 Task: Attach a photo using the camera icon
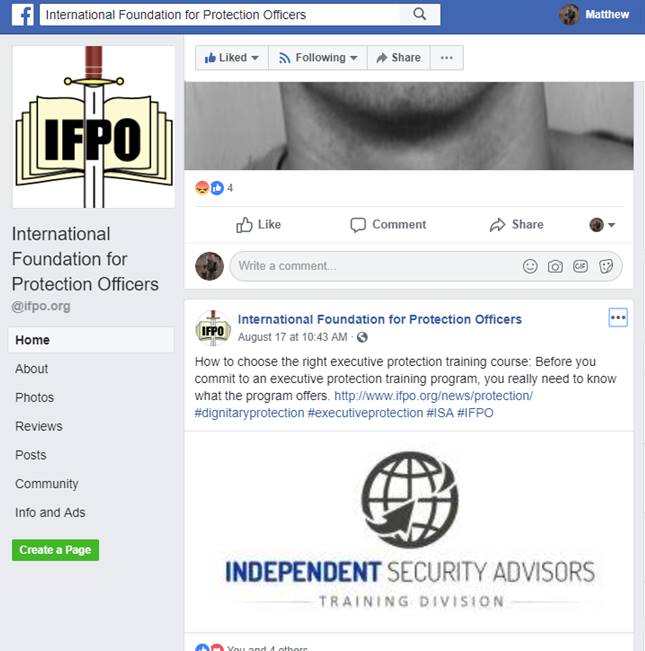click(555, 266)
